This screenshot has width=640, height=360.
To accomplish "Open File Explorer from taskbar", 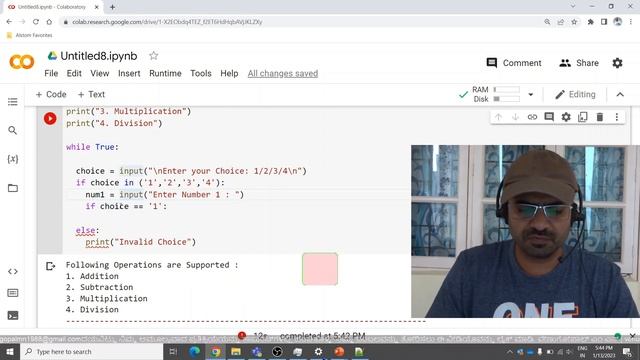I will tap(236, 351).
